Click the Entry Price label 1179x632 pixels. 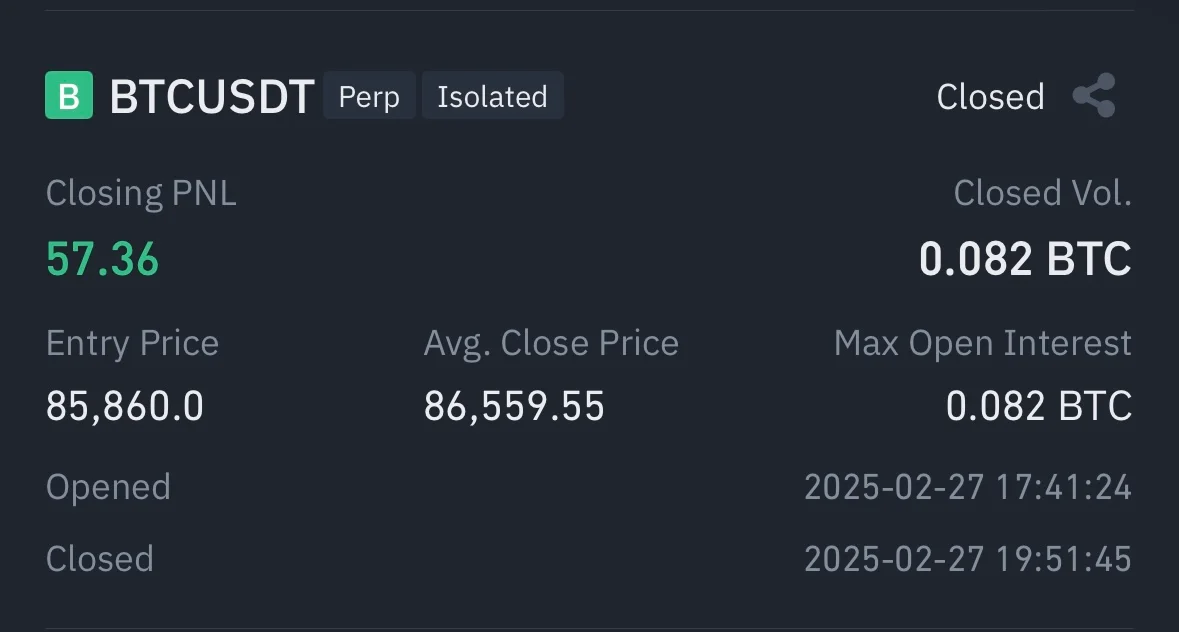[x=132, y=343]
